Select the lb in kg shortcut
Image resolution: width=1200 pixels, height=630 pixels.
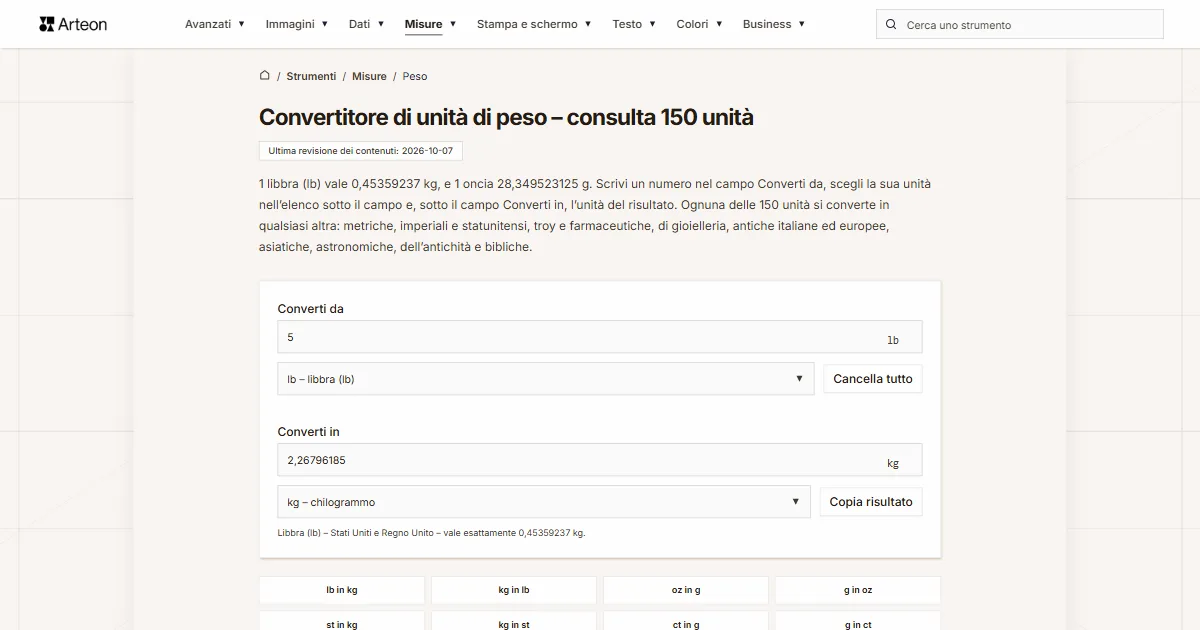[342, 590]
